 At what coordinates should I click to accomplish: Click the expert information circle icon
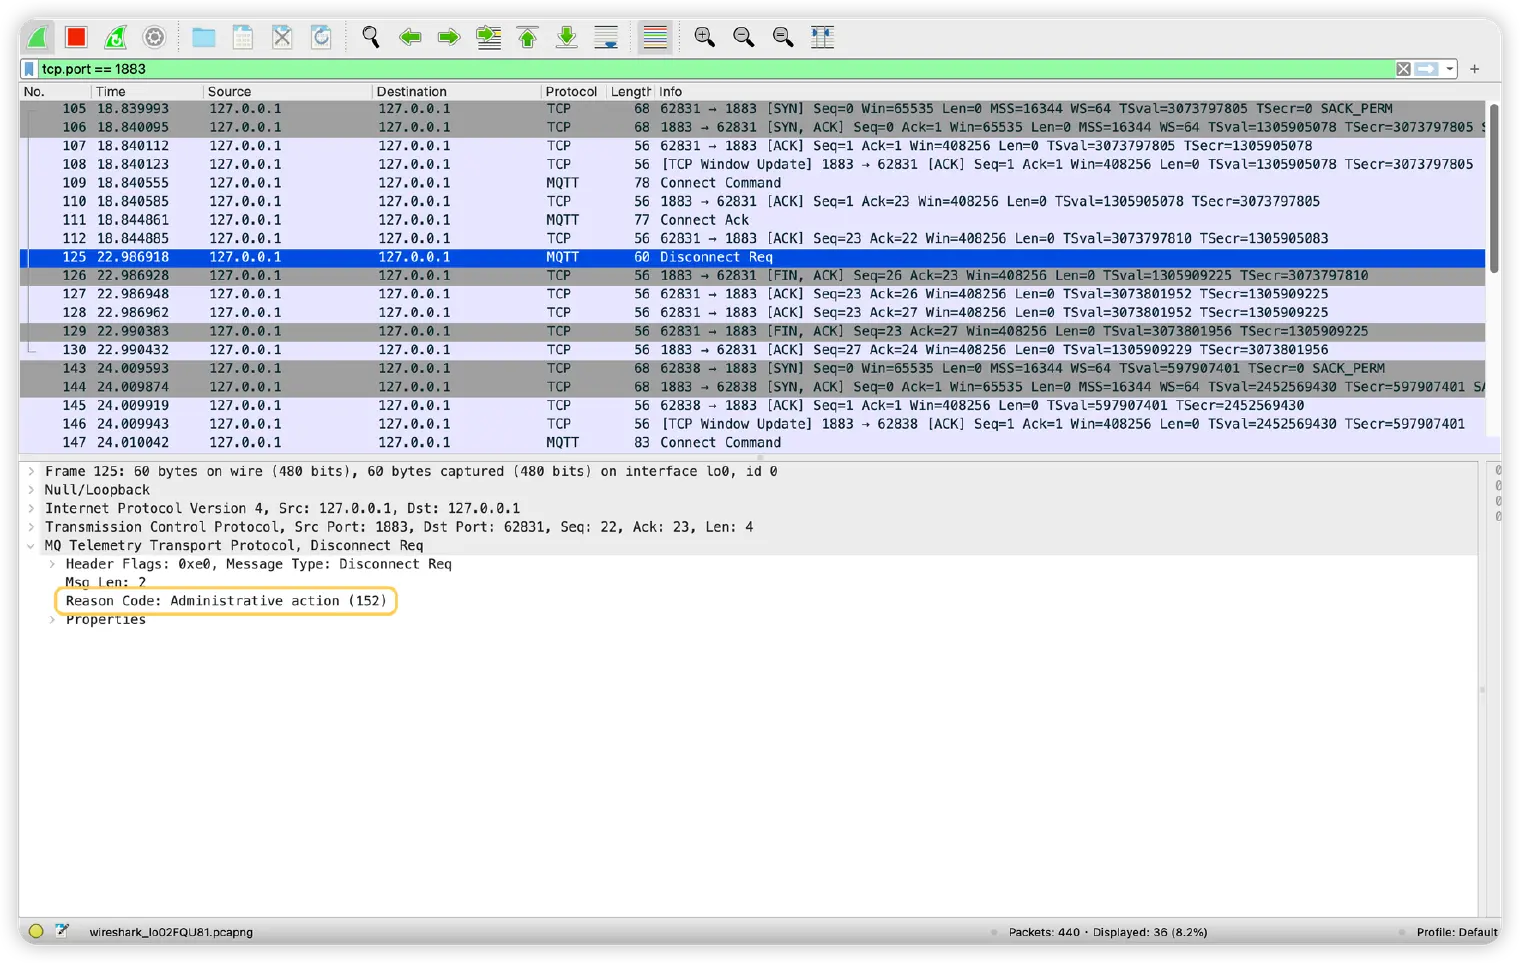click(x=36, y=931)
